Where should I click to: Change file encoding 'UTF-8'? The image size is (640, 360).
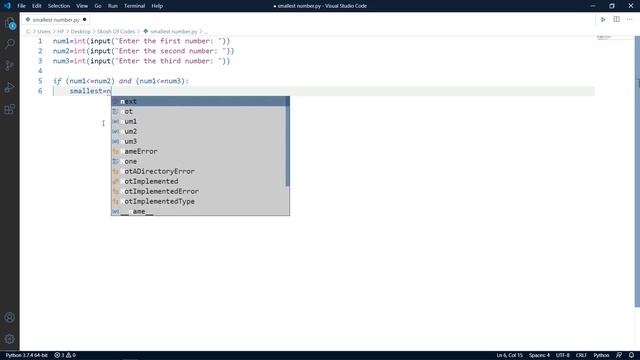tap(562, 355)
